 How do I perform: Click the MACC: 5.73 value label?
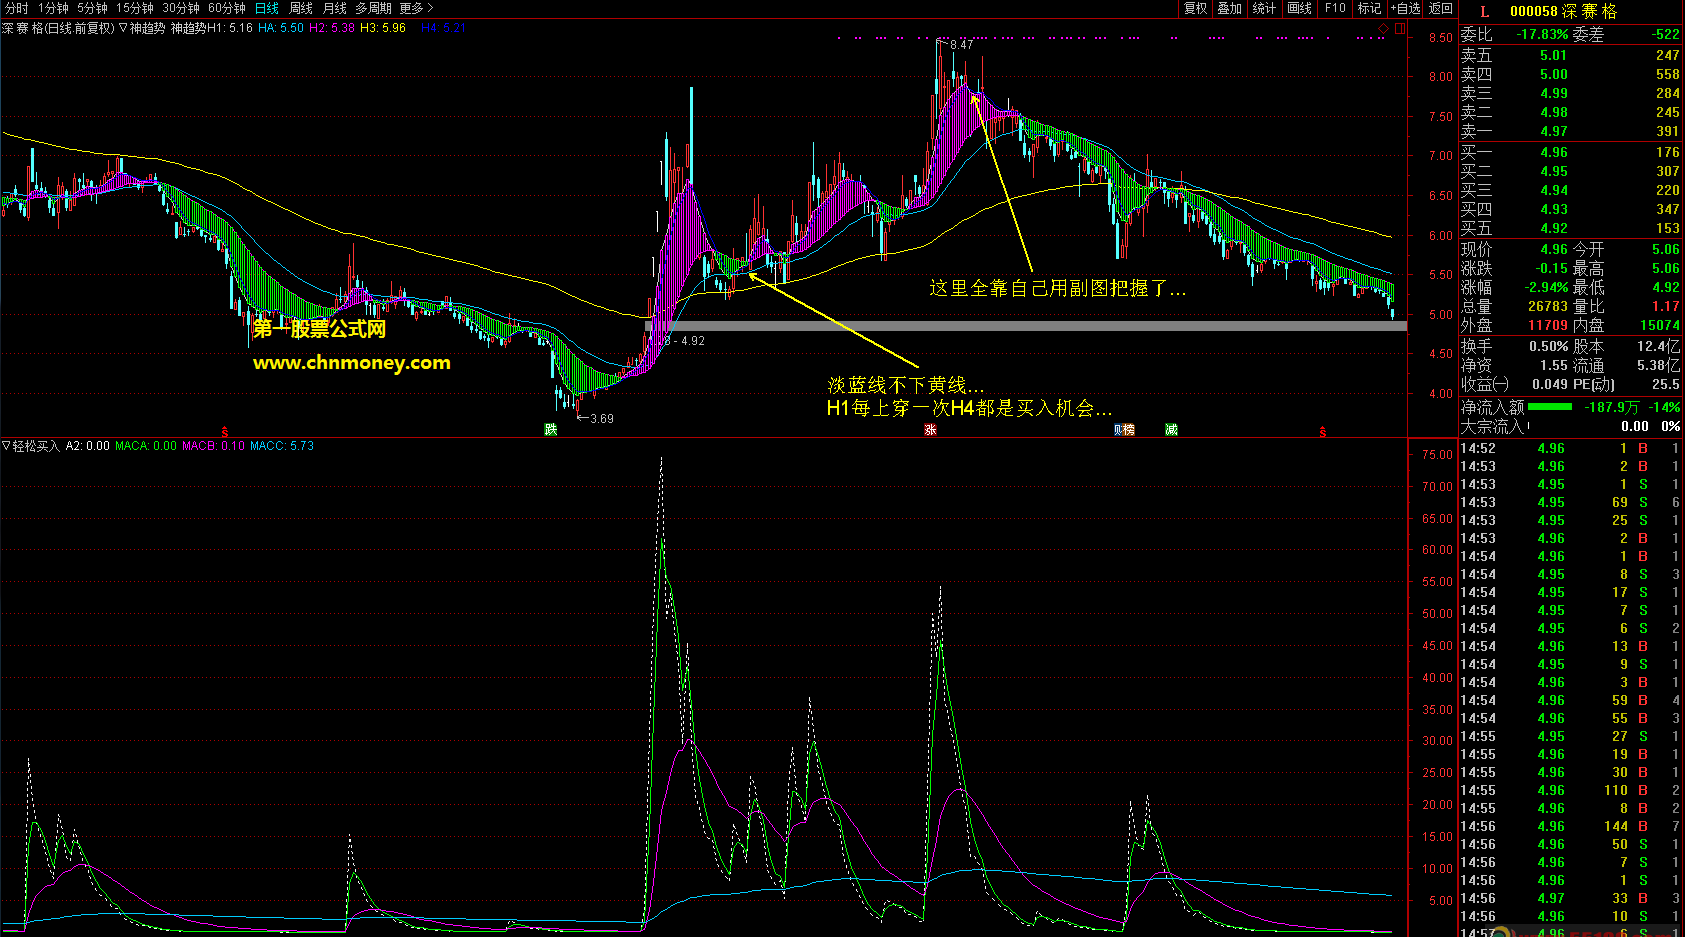point(282,446)
